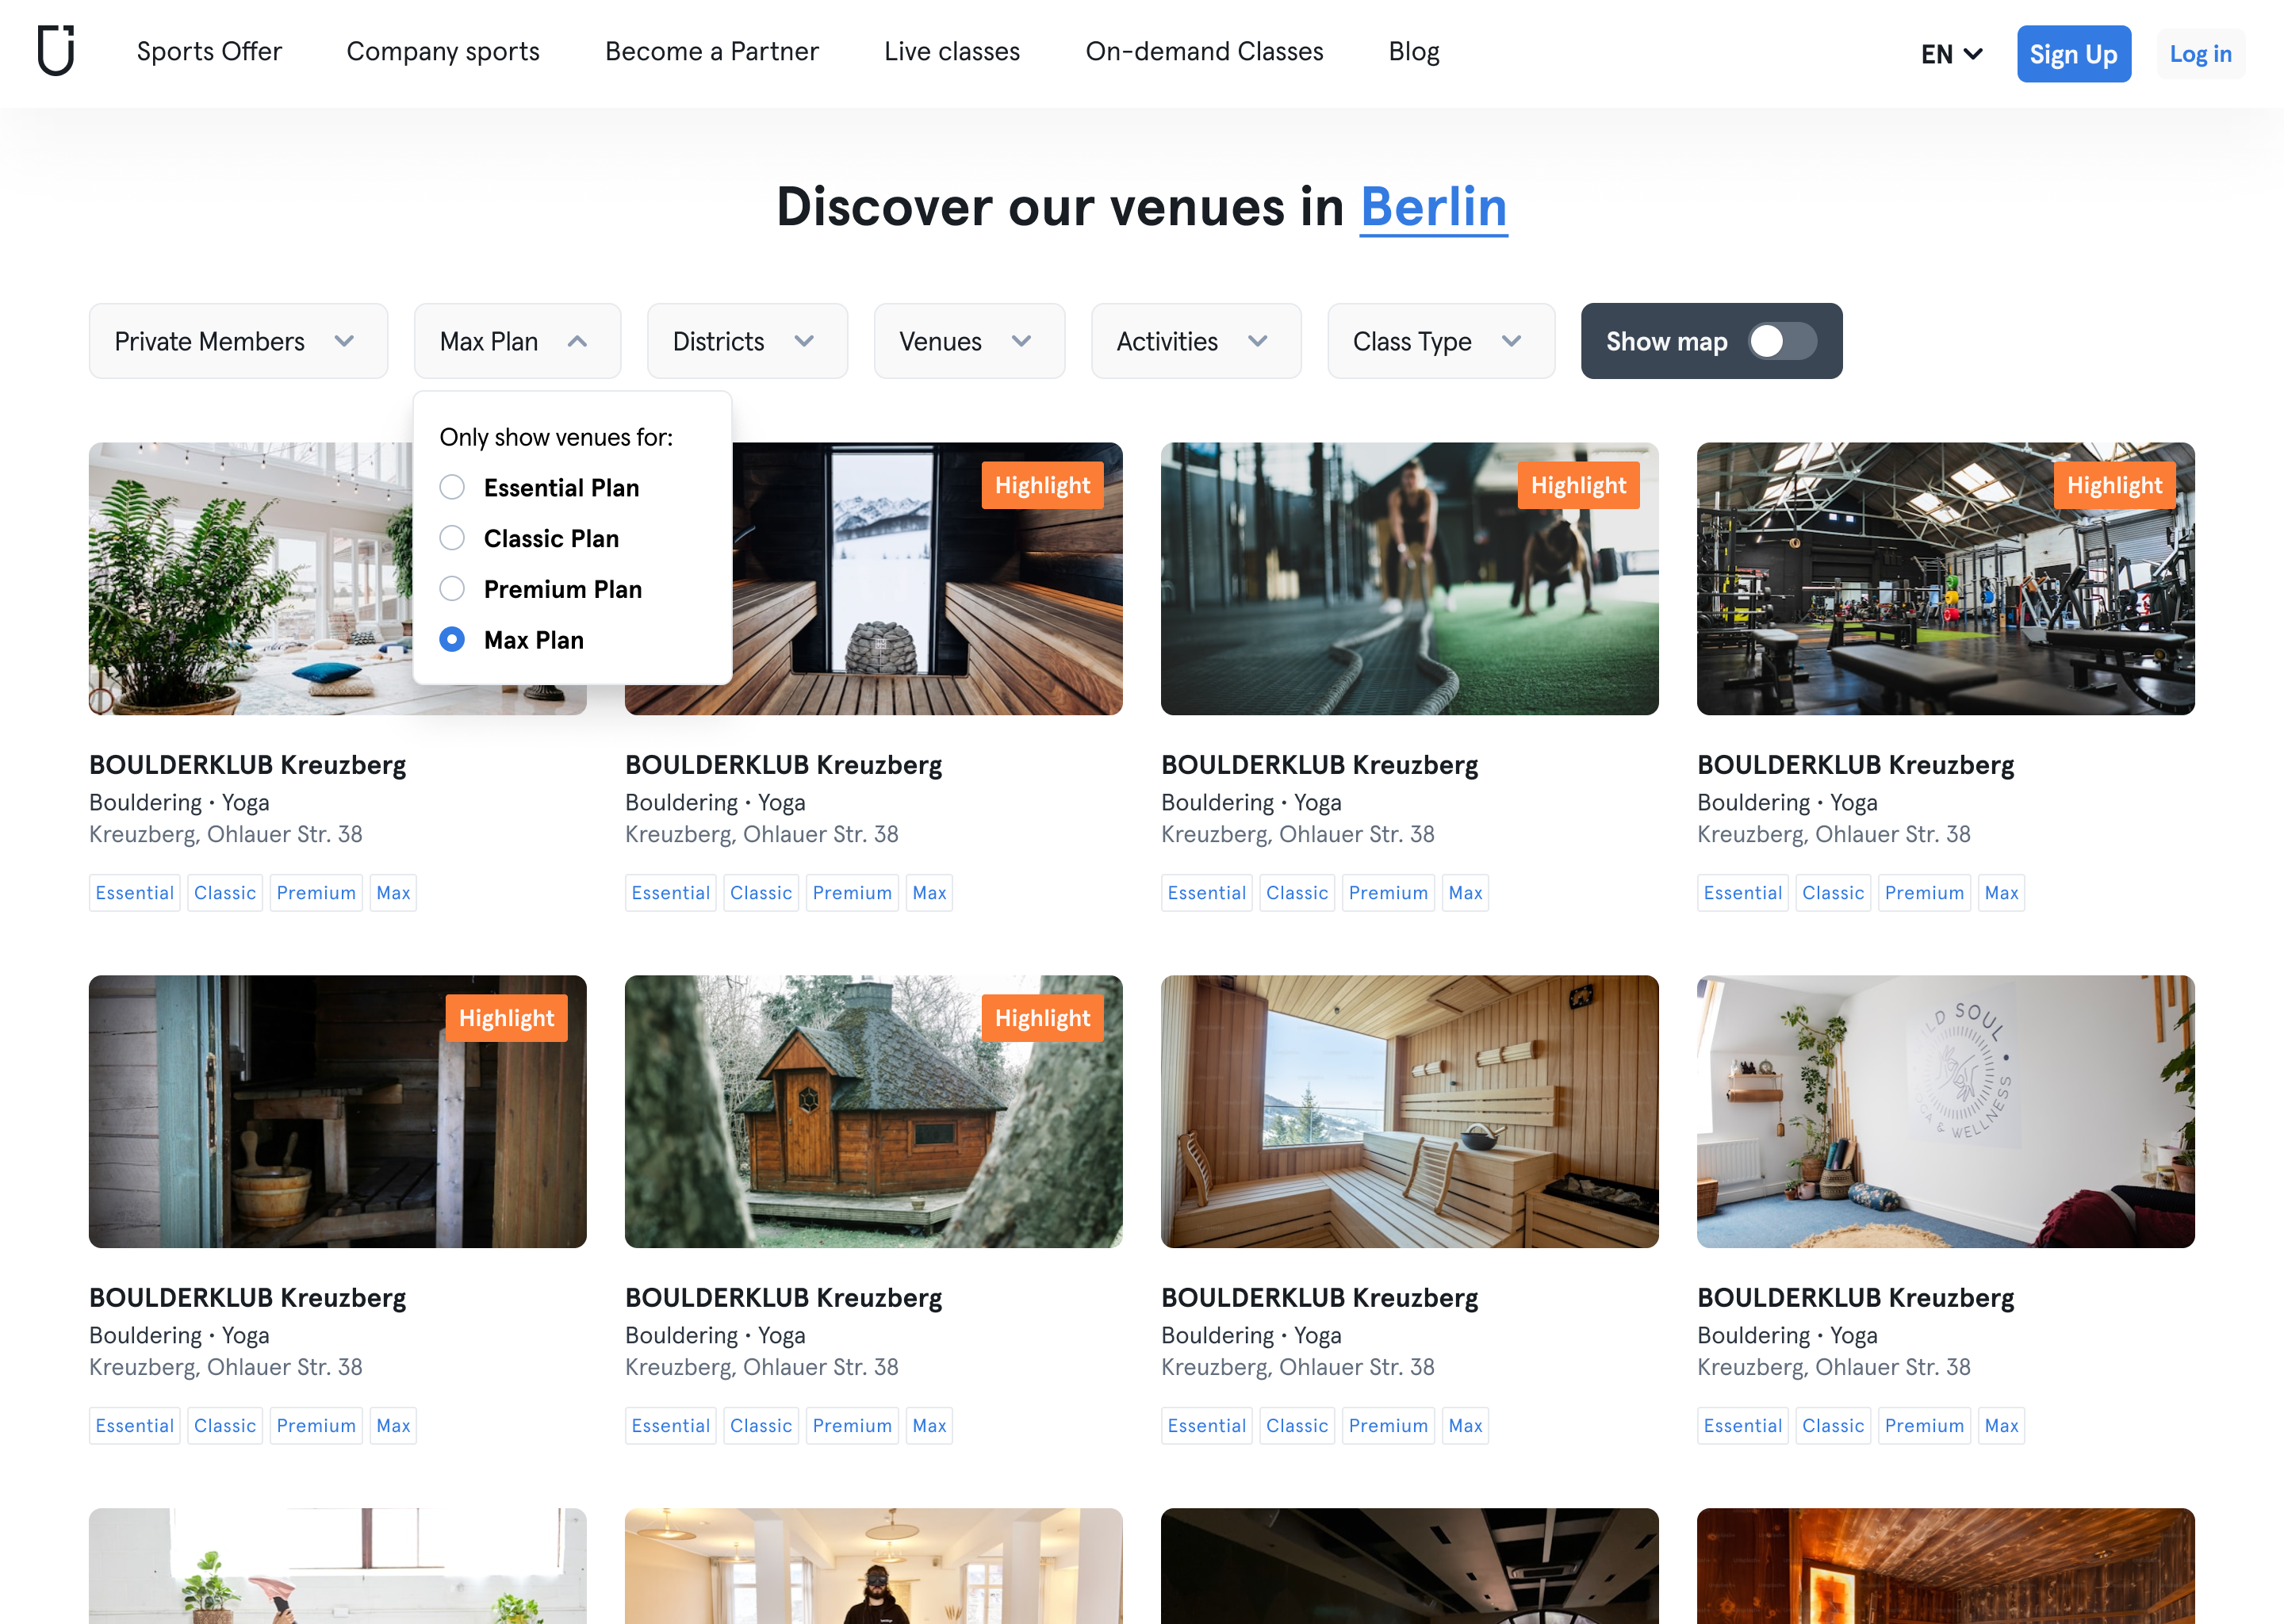Click the Urban Sports Club logo icon

click(56, 51)
